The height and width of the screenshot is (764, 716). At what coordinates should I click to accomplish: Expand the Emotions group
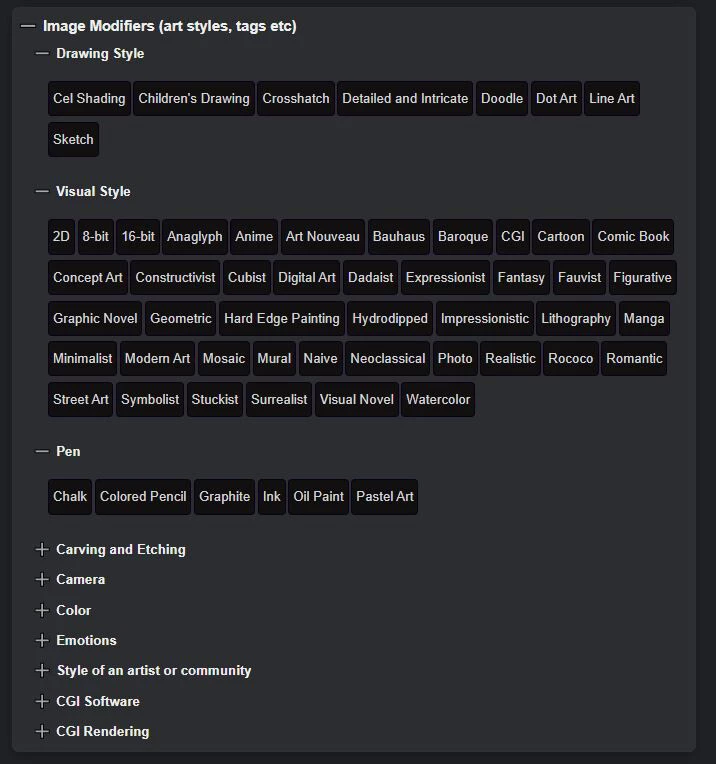[42, 640]
